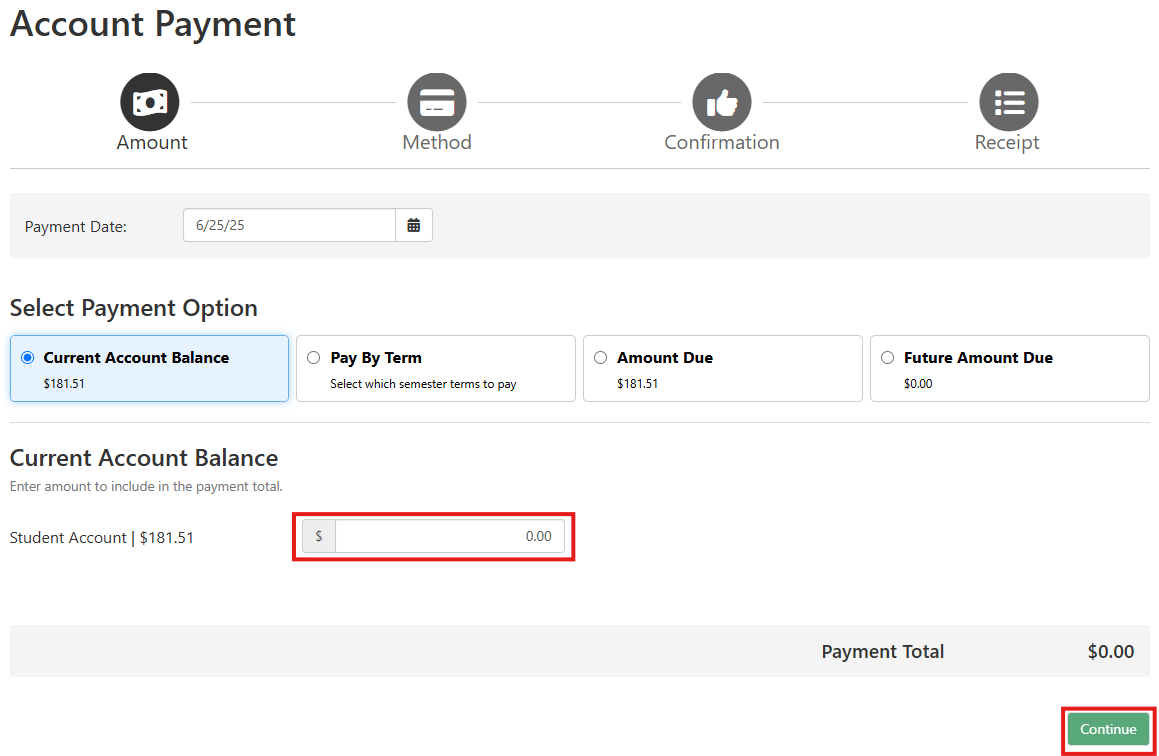The width and height of the screenshot is (1159, 756).
Task: Click the dollar sign on amount field
Action: tap(319, 536)
